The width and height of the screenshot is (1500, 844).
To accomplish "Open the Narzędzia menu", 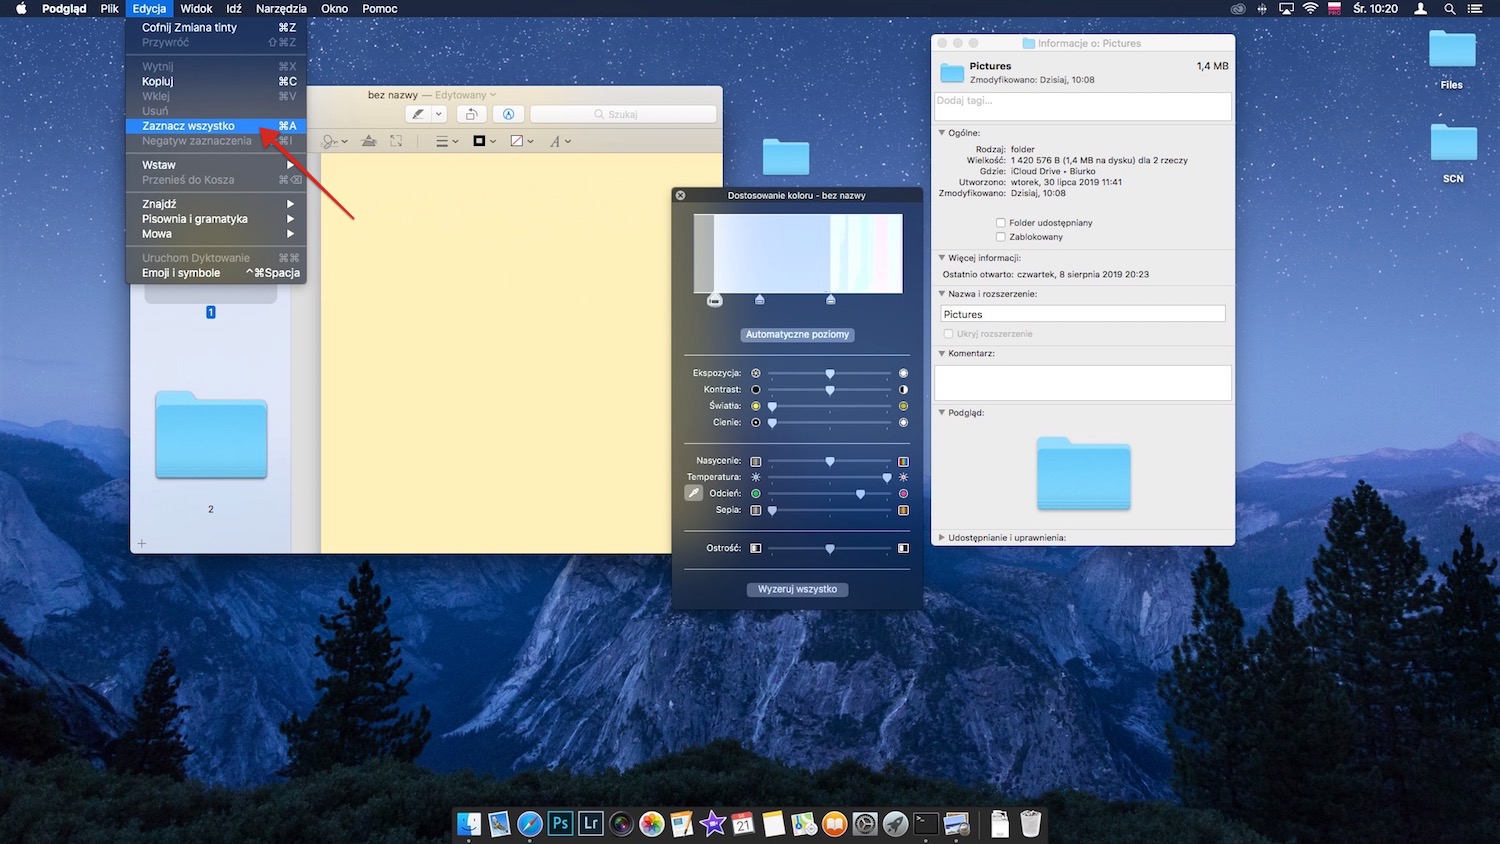I will click(281, 8).
